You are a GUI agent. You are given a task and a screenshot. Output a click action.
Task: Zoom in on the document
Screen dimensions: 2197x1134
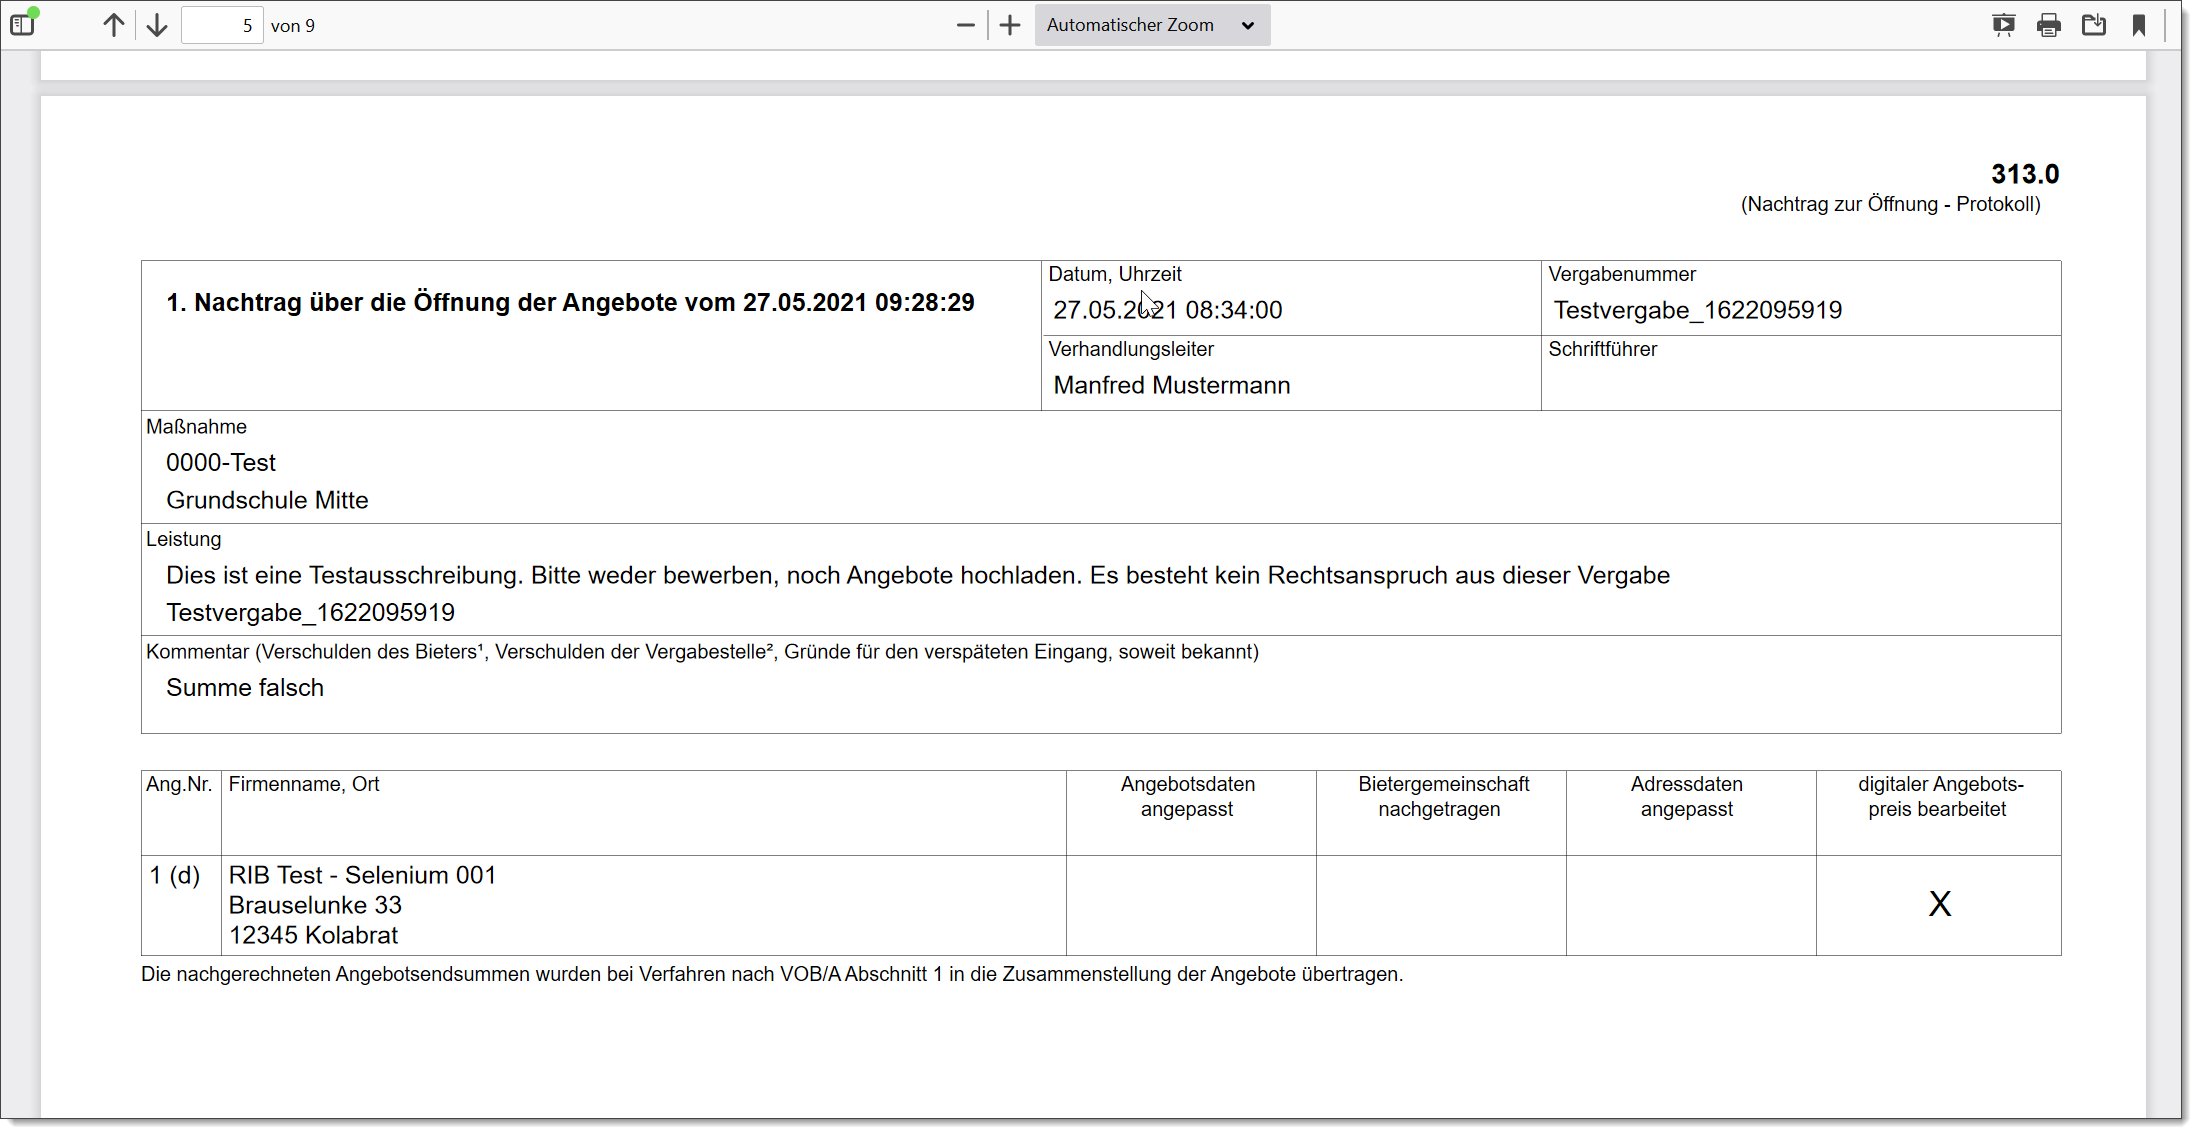tap(1010, 25)
